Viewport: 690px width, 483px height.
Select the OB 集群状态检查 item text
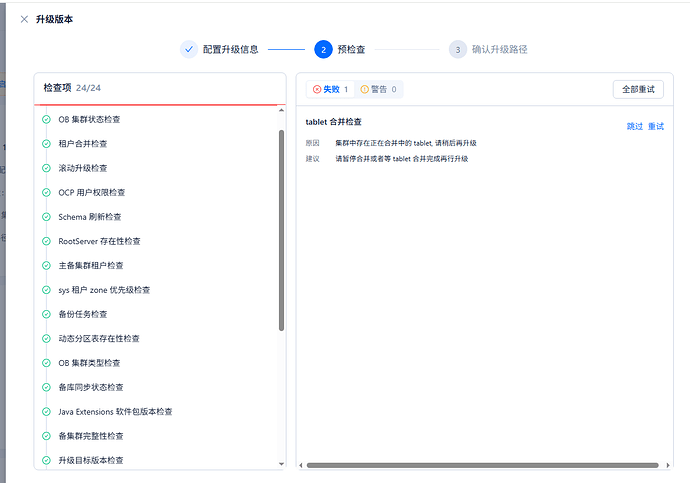89,119
